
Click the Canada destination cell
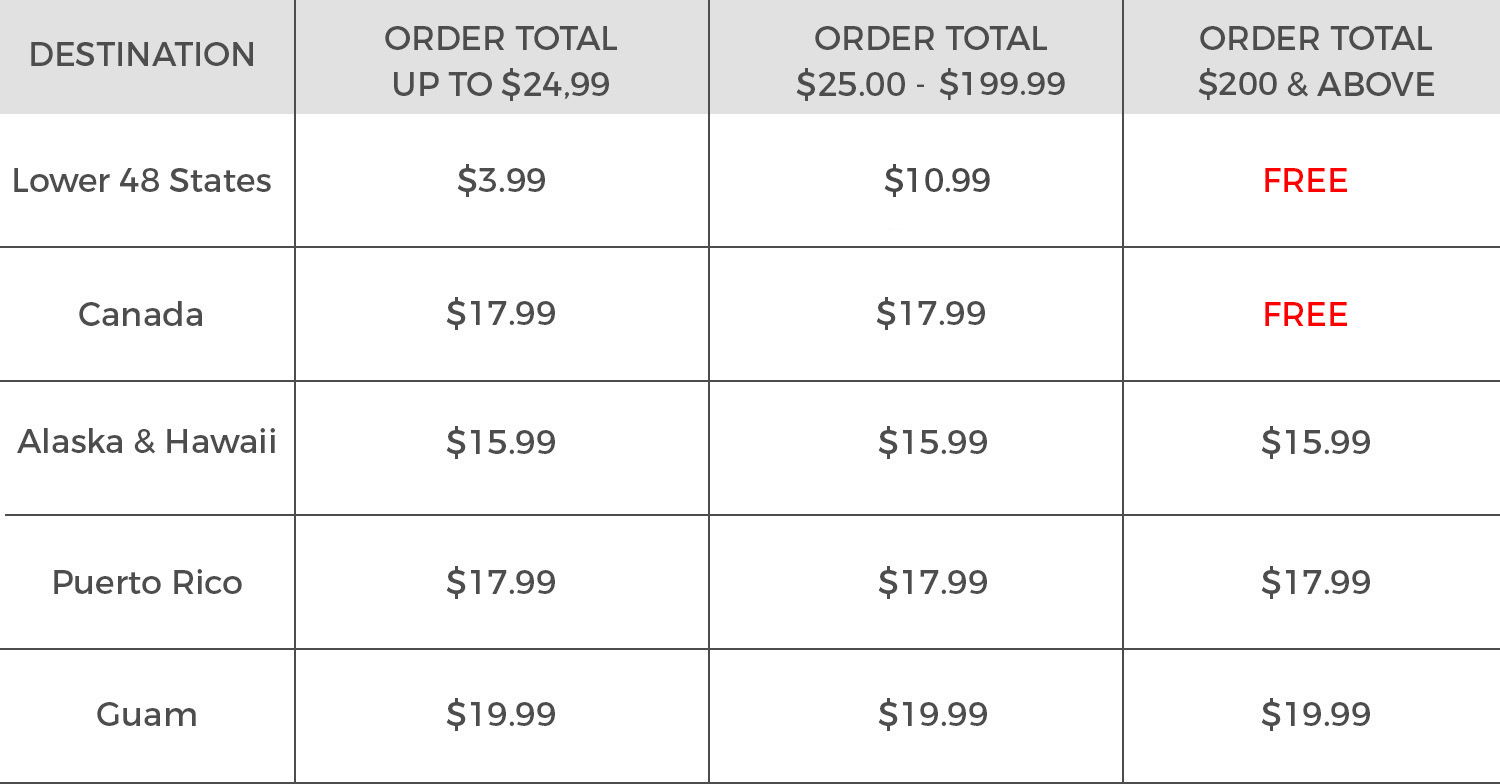click(x=141, y=314)
